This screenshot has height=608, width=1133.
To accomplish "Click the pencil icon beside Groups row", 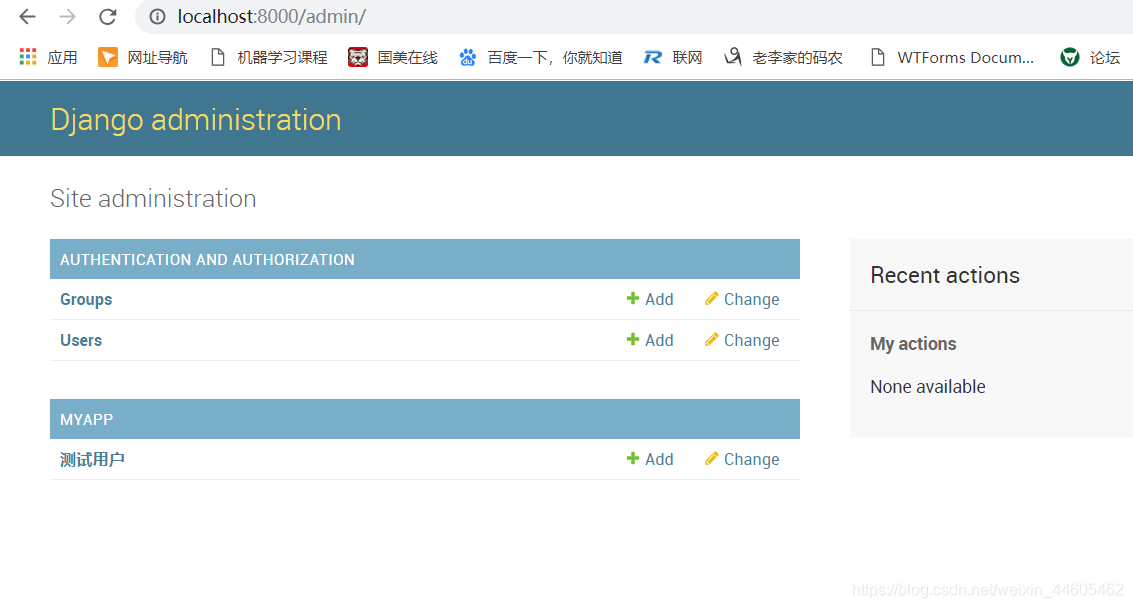I will (711, 298).
